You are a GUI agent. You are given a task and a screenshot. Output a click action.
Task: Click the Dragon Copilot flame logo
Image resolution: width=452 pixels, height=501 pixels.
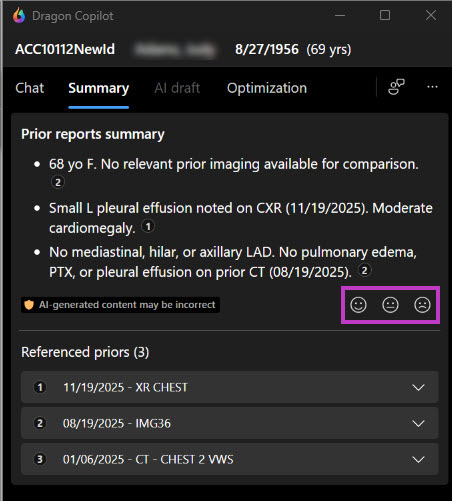tap(19, 15)
